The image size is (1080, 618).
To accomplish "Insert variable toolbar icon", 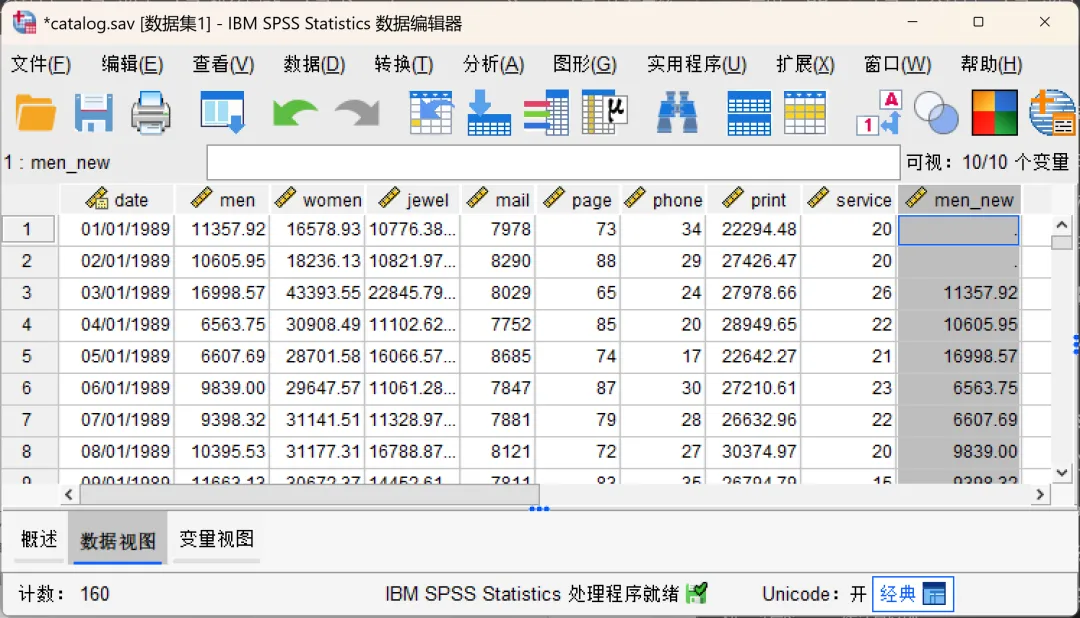I will click(x=804, y=112).
